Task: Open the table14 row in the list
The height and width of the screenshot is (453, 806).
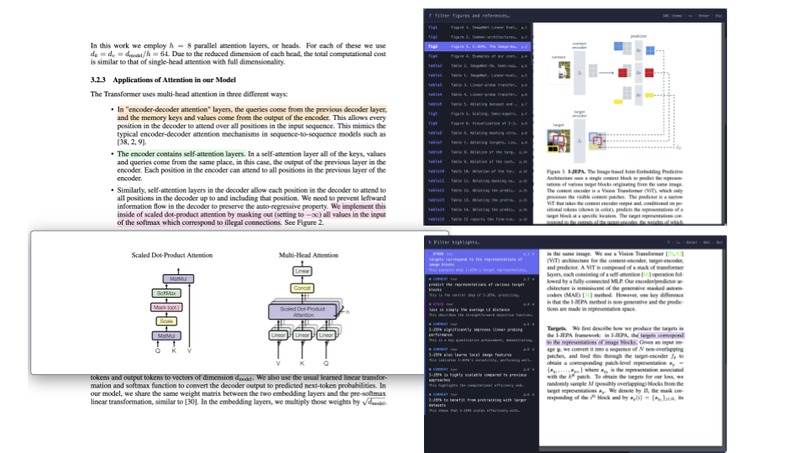Action: [478, 210]
